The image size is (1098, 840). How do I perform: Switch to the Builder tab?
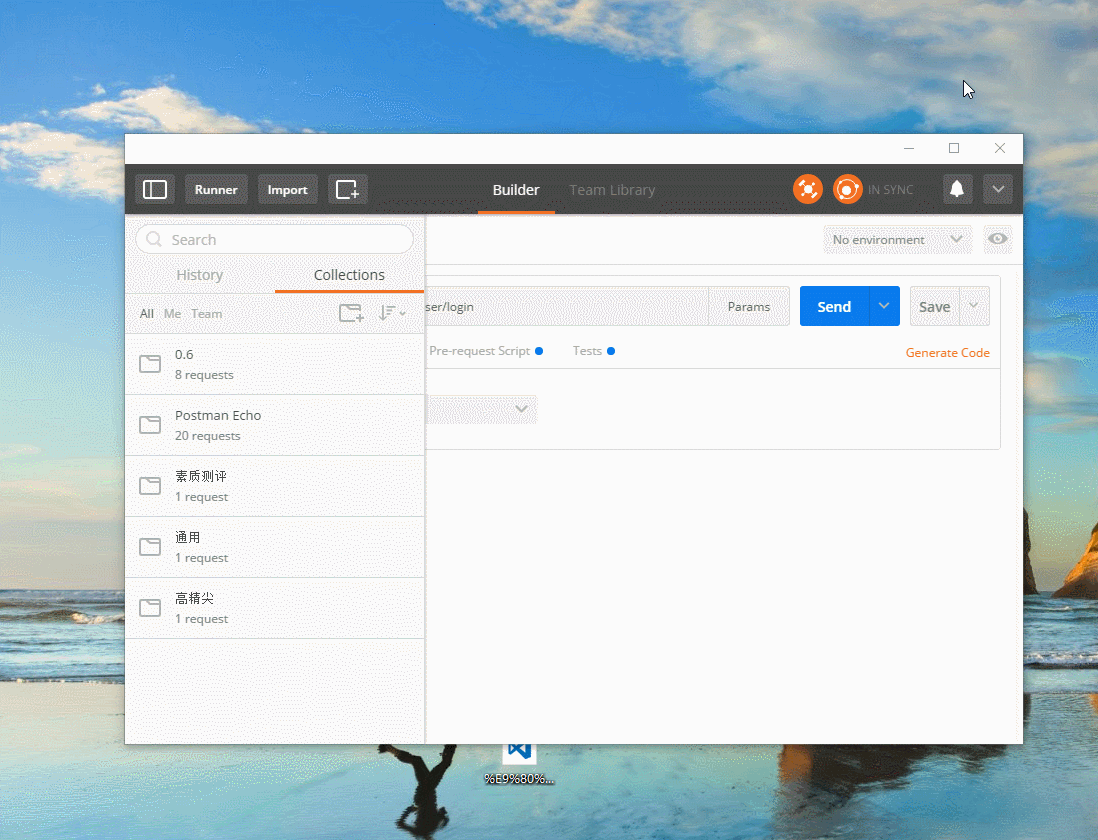516,190
